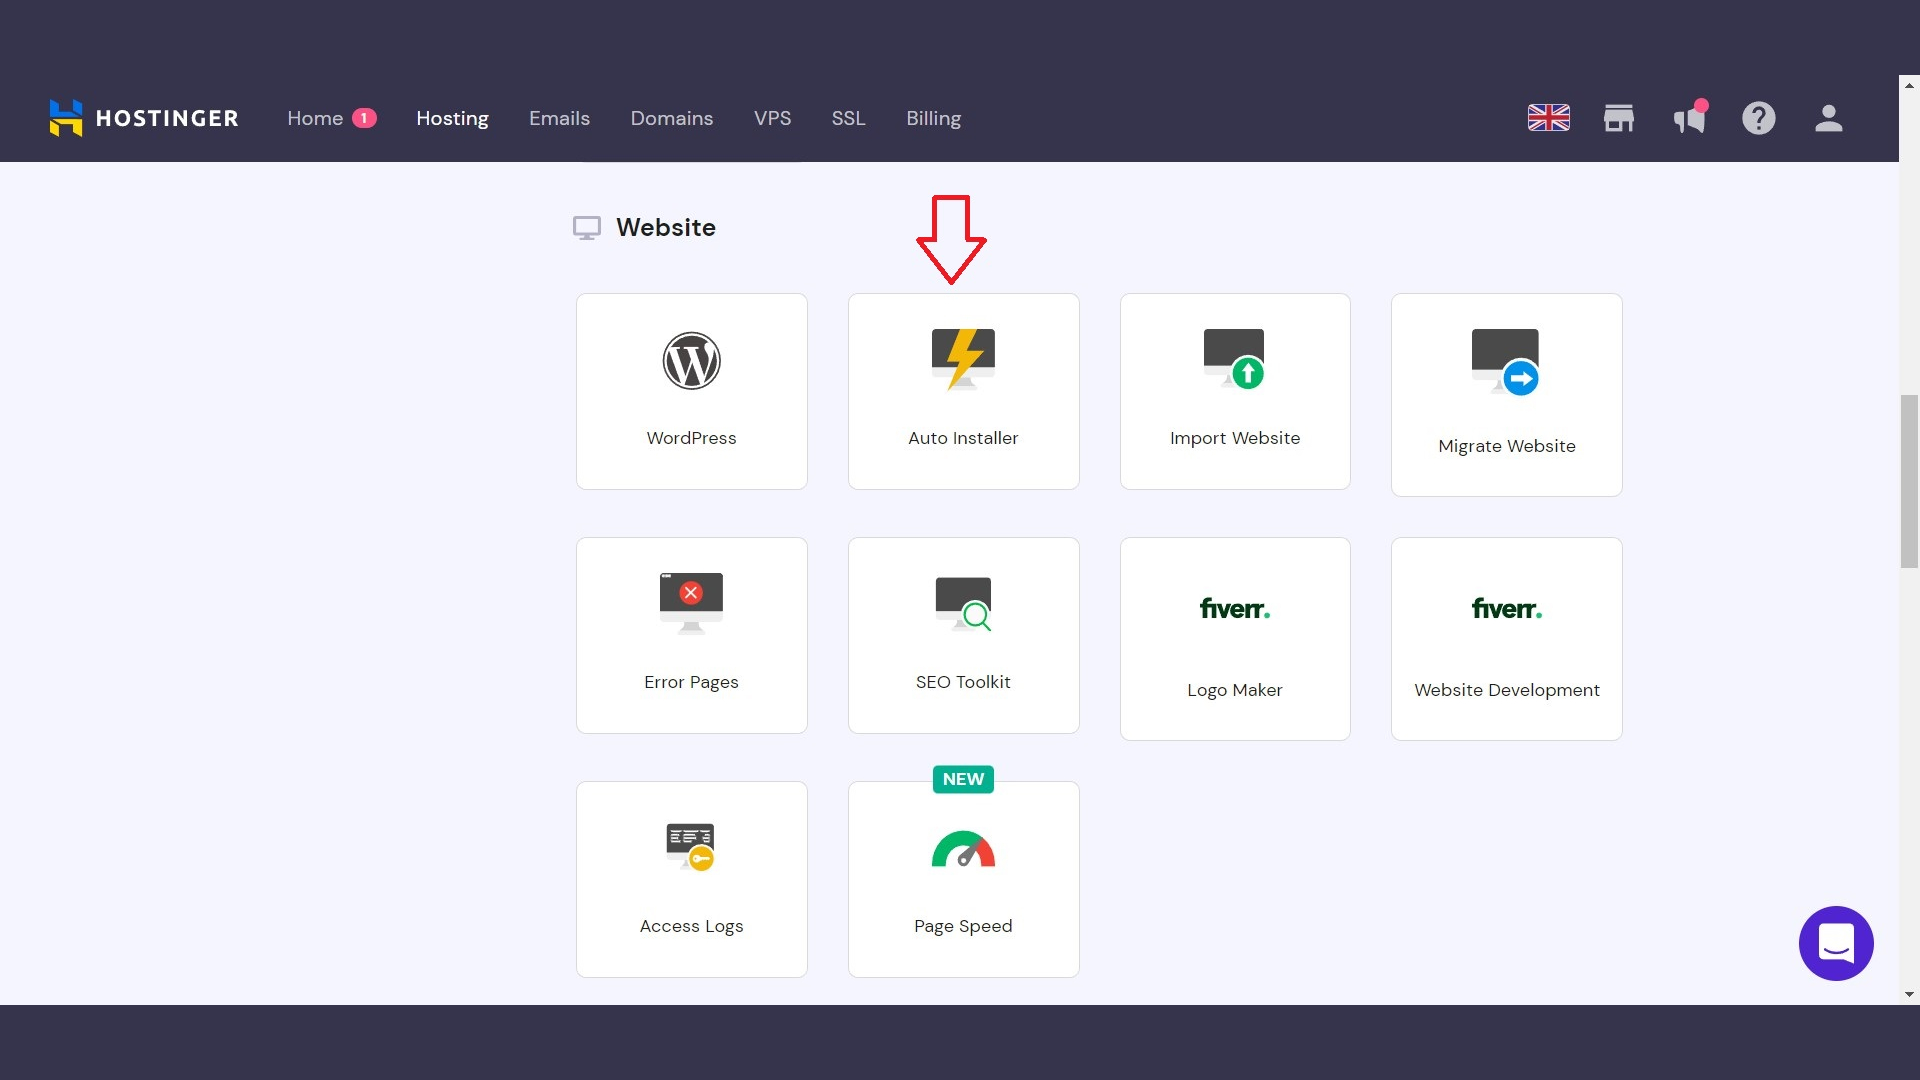
Task: Click the Migrate Website arrow icon
Action: (x=1506, y=362)
